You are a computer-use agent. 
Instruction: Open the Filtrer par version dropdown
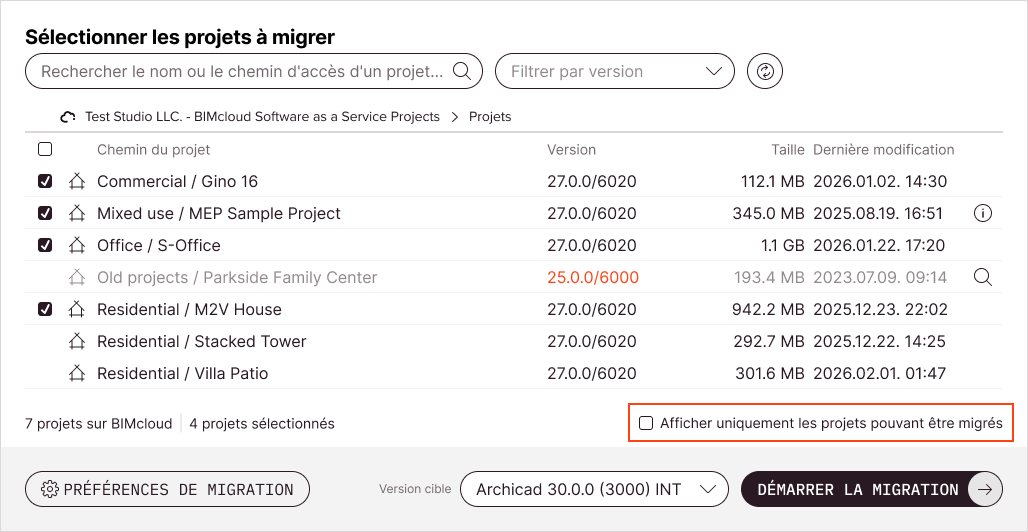pyautogui.click(x=614, y=71)
